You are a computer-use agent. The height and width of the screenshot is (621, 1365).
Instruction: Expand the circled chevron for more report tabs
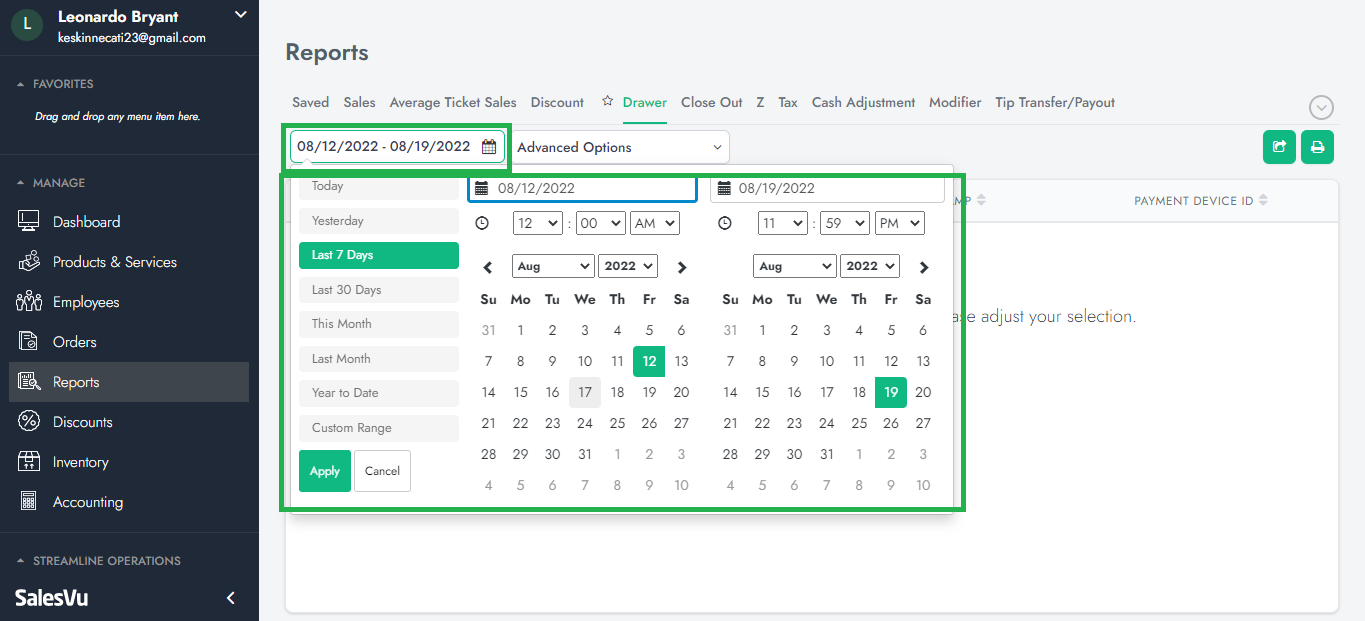(1322, 108)
